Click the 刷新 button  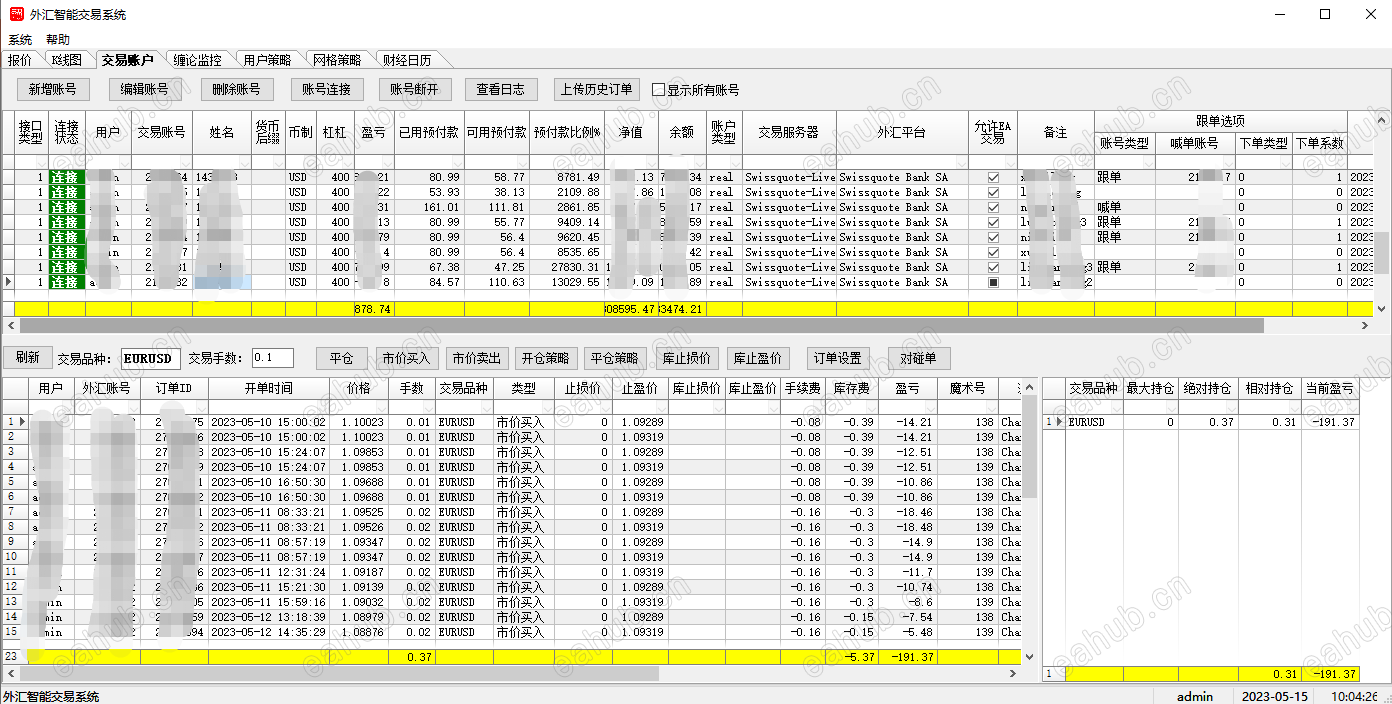click(28, 358)
